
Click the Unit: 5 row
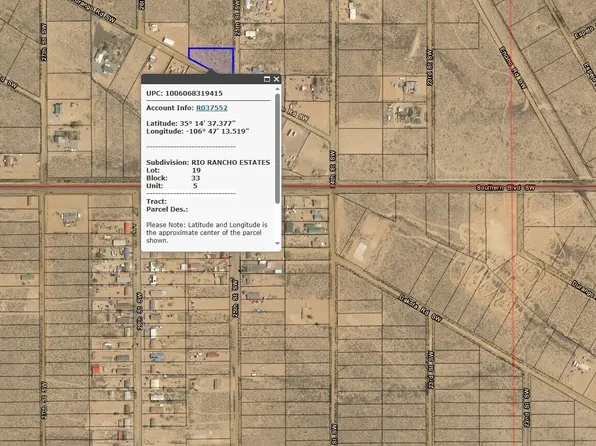172,186
